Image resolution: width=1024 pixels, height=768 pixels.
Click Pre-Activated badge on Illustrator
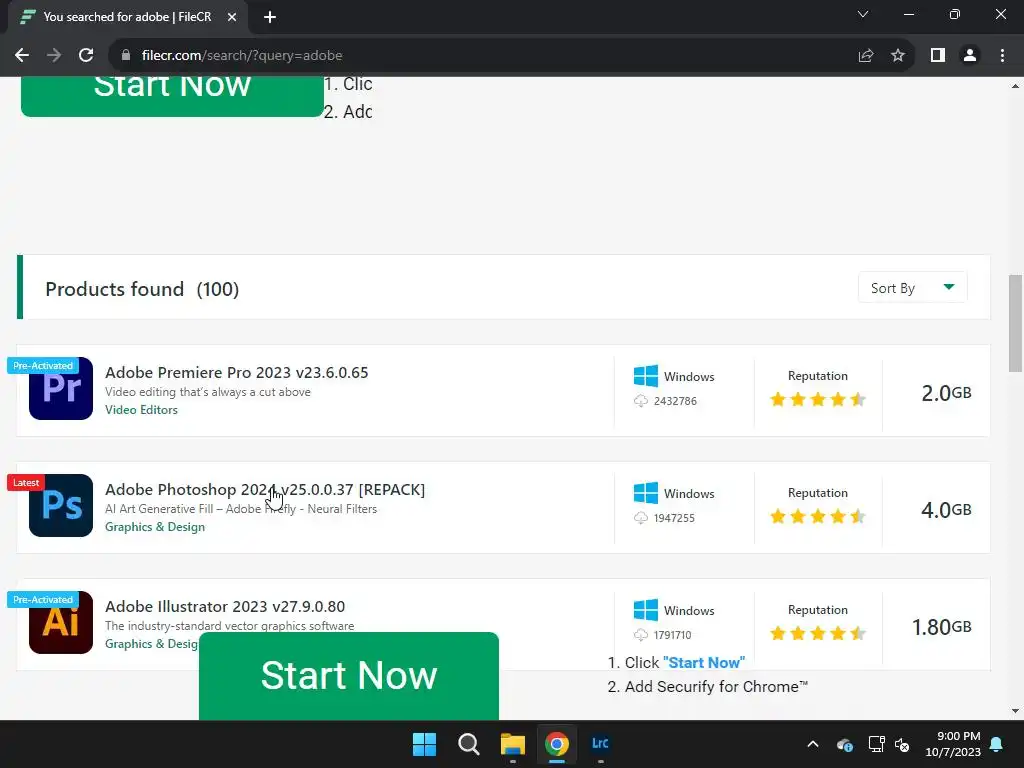pos(43,600)
